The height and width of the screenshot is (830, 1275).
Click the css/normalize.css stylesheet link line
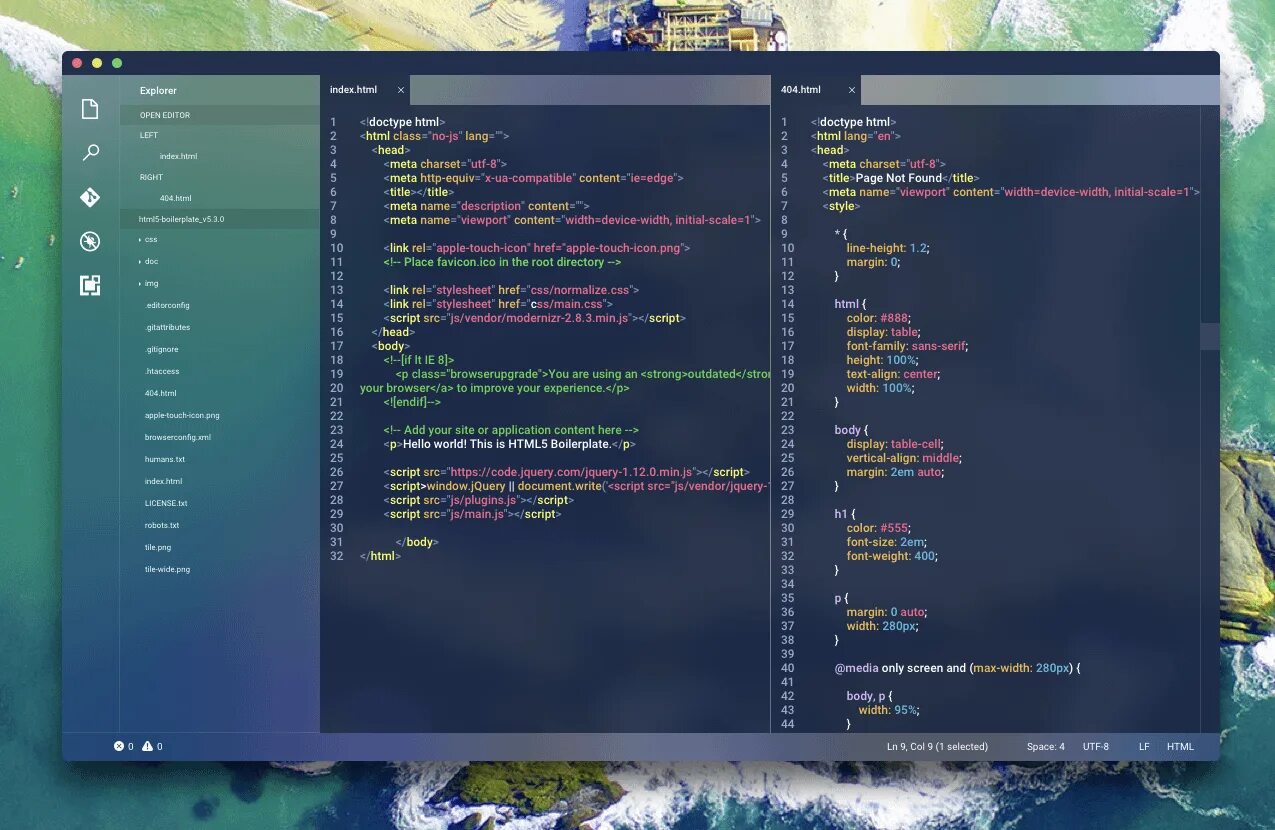511,290
